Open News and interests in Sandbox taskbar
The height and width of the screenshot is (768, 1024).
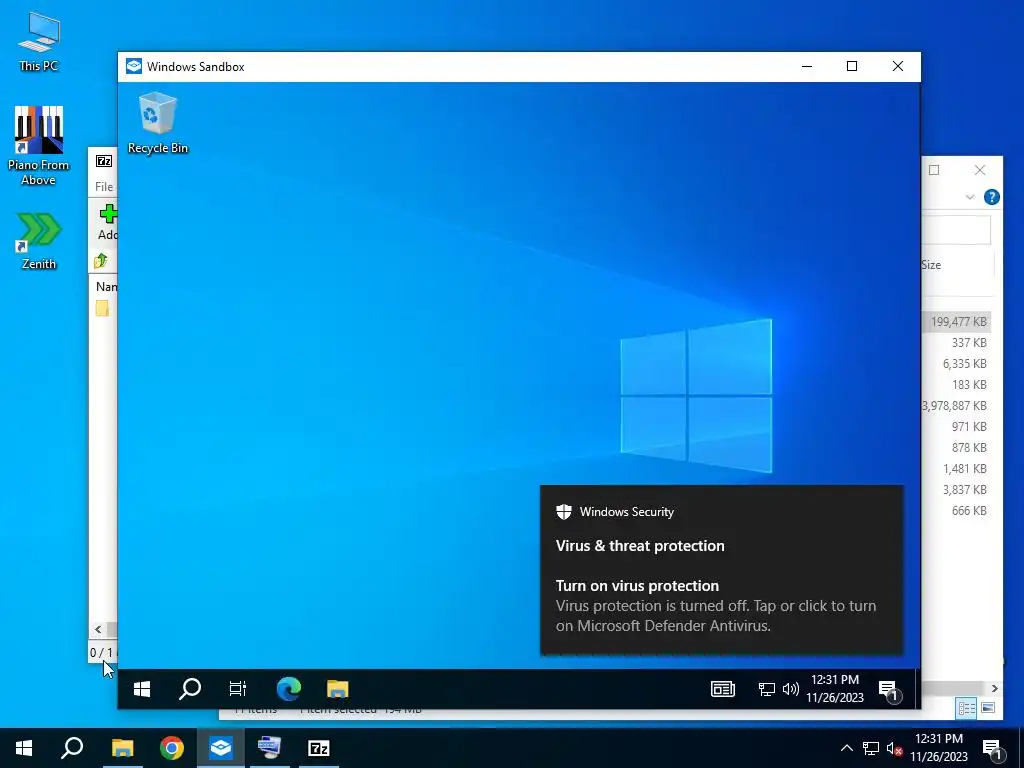[722, 689]
